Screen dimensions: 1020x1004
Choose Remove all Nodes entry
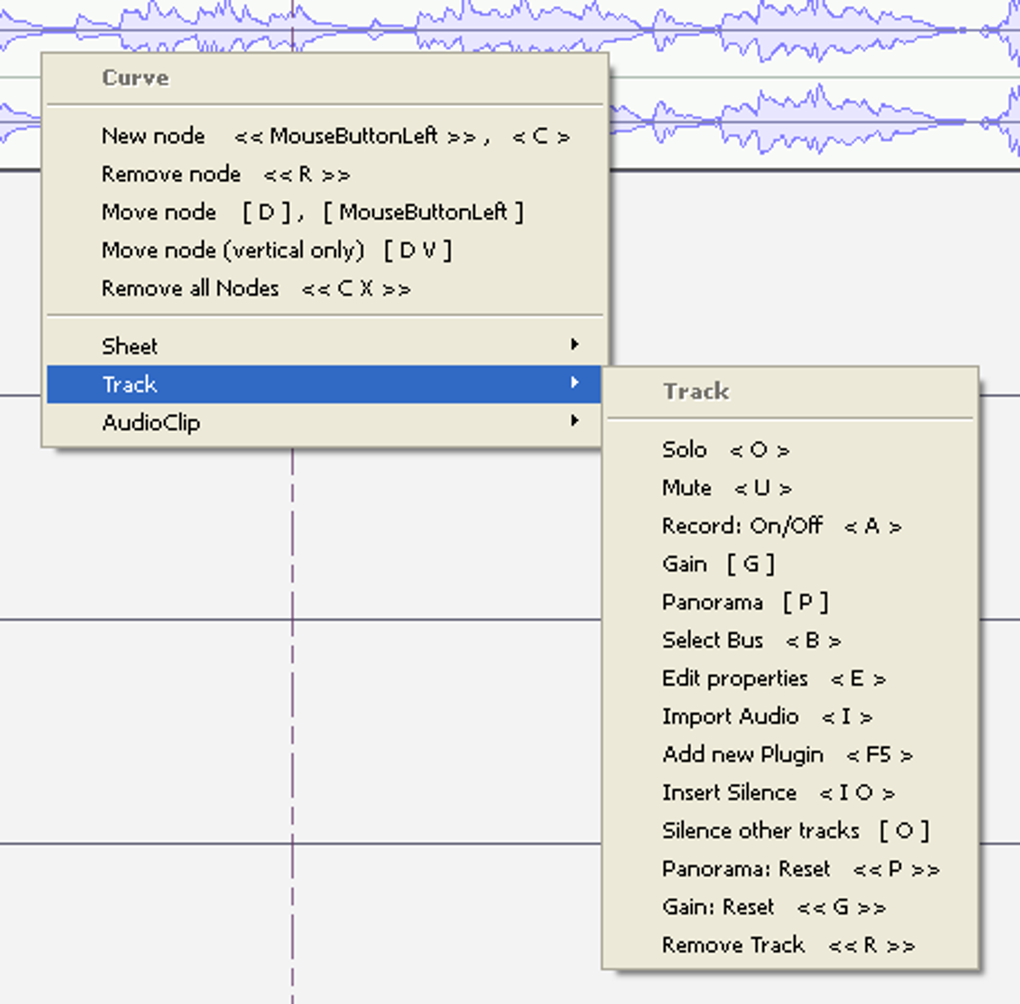[325, 288]
